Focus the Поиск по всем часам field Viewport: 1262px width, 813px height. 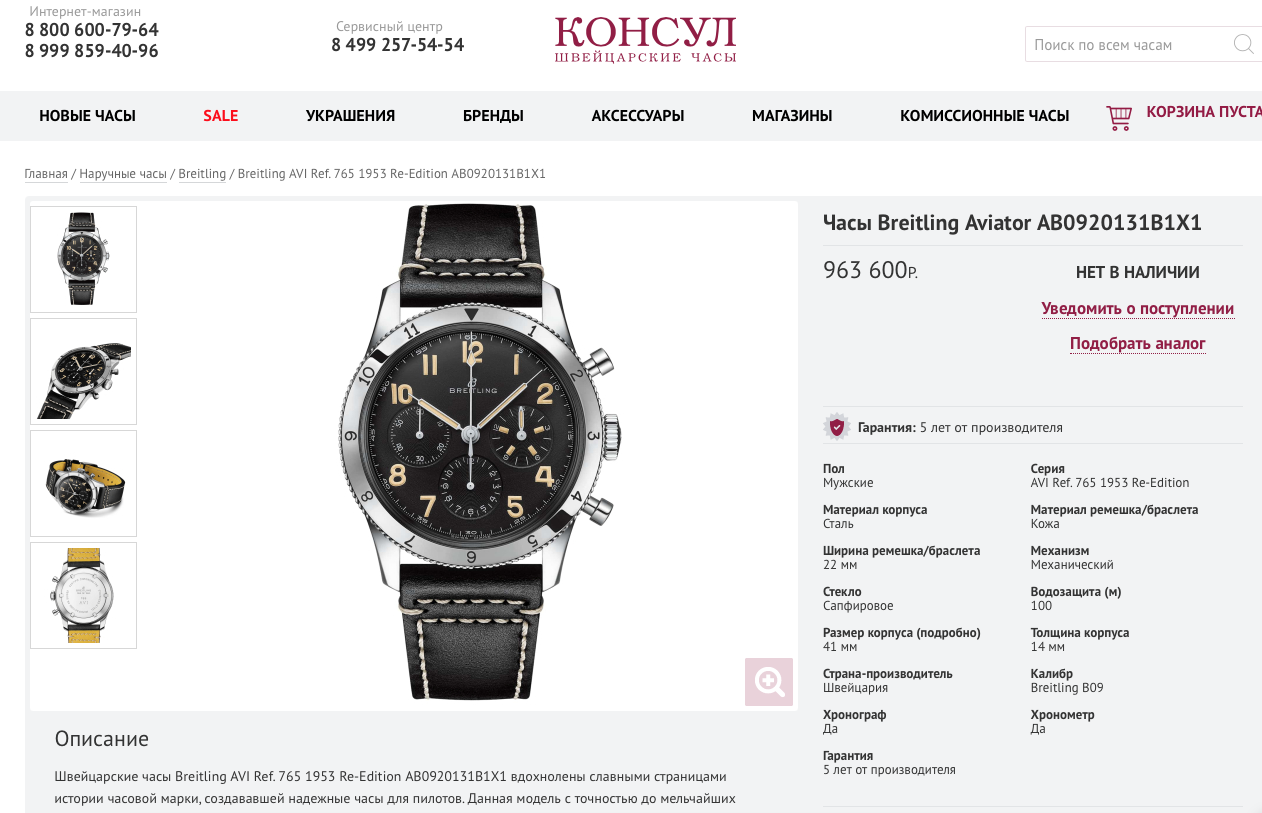pos(1128,44)
